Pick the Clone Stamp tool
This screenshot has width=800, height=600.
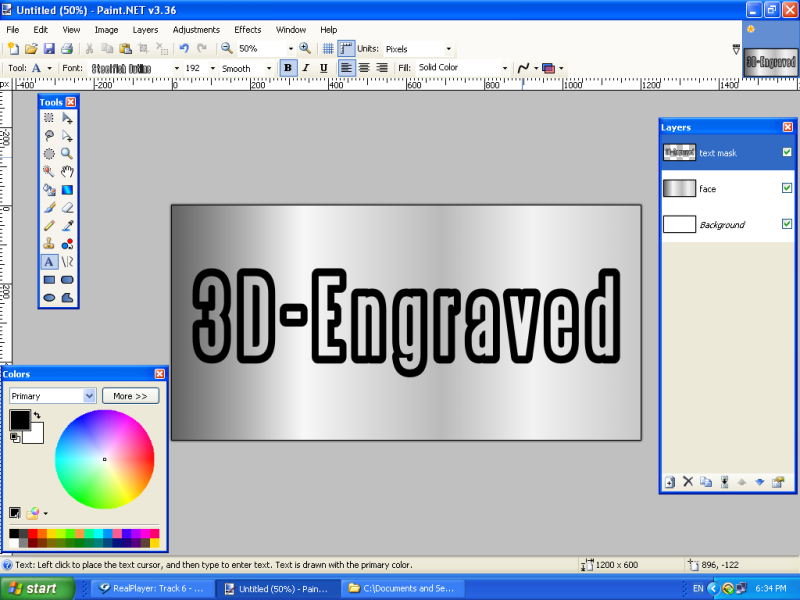(x=48, y=243)
